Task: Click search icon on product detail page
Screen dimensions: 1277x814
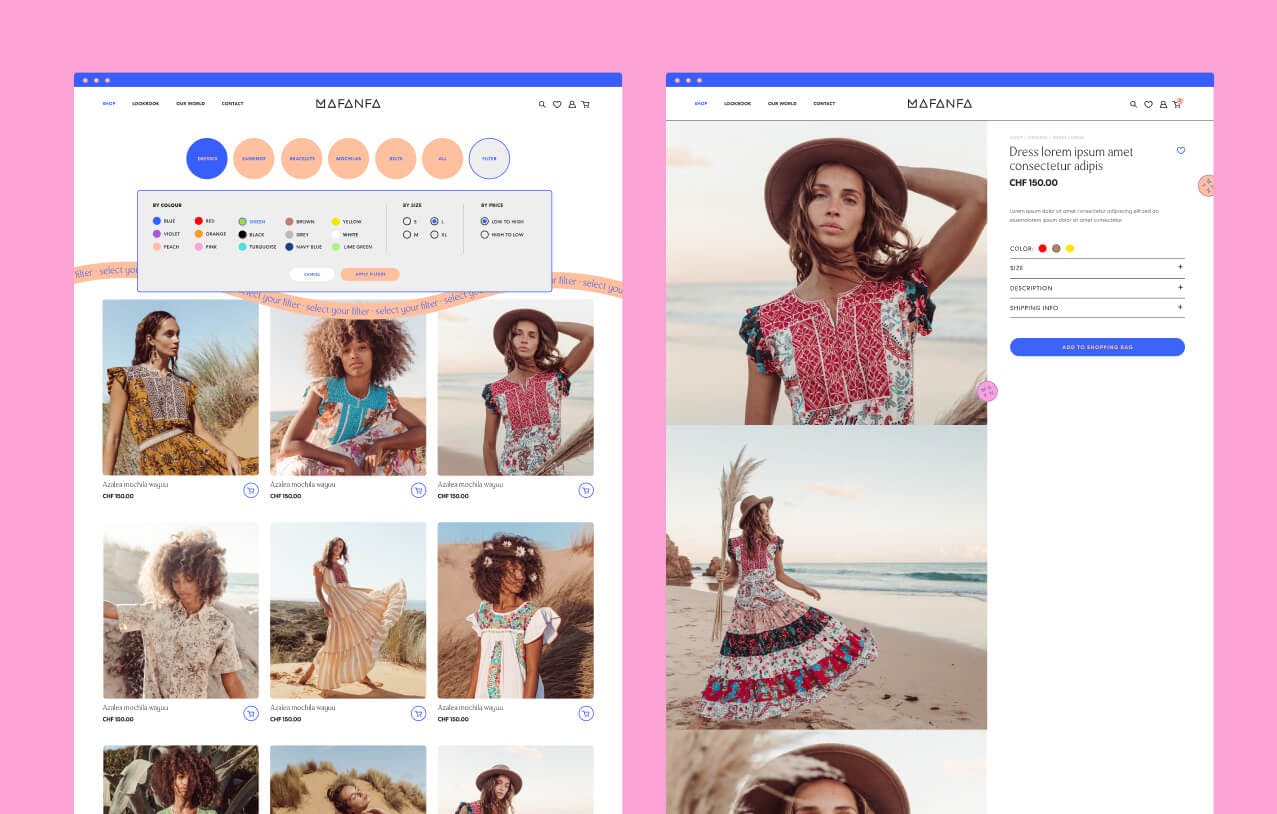Action: 1133,104
